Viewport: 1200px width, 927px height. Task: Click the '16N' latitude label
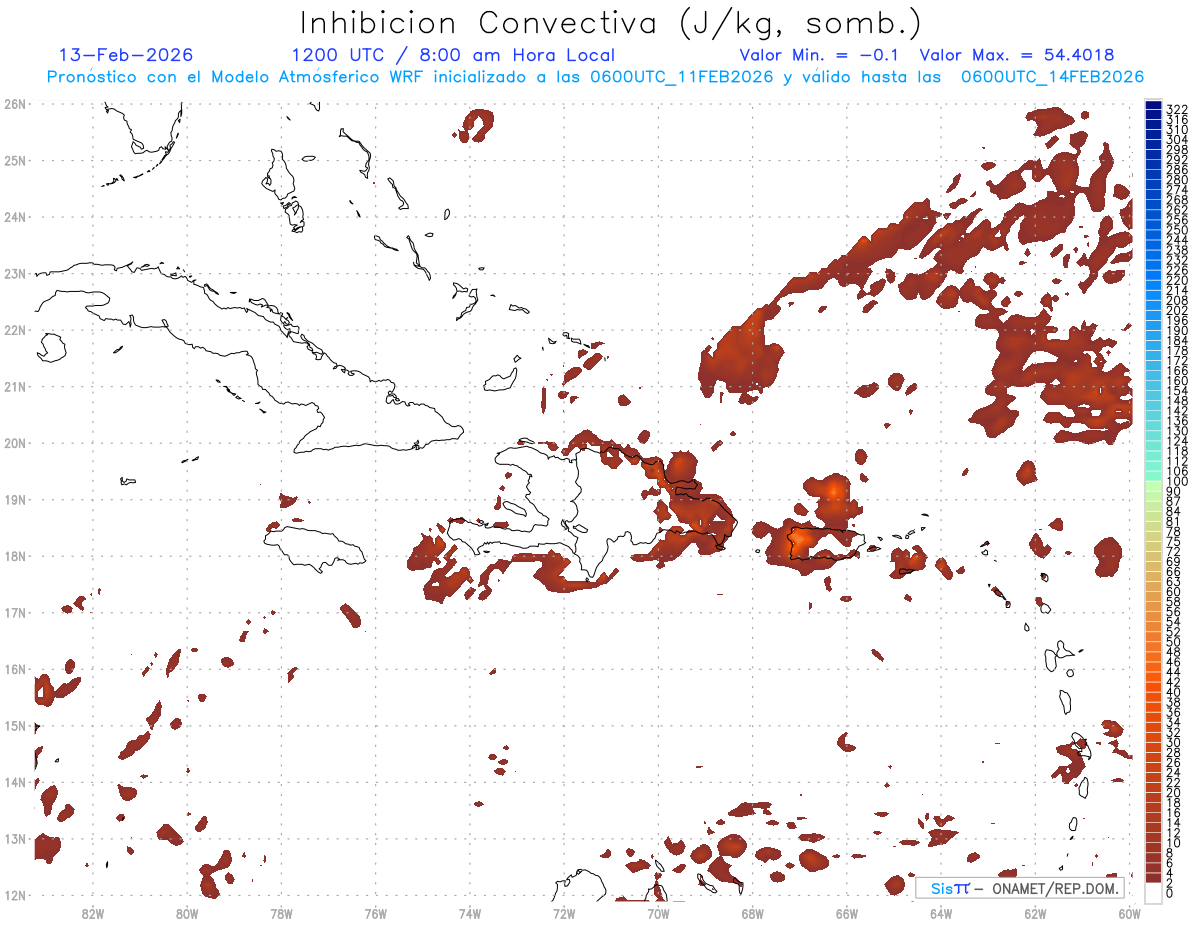pos(14,669)
